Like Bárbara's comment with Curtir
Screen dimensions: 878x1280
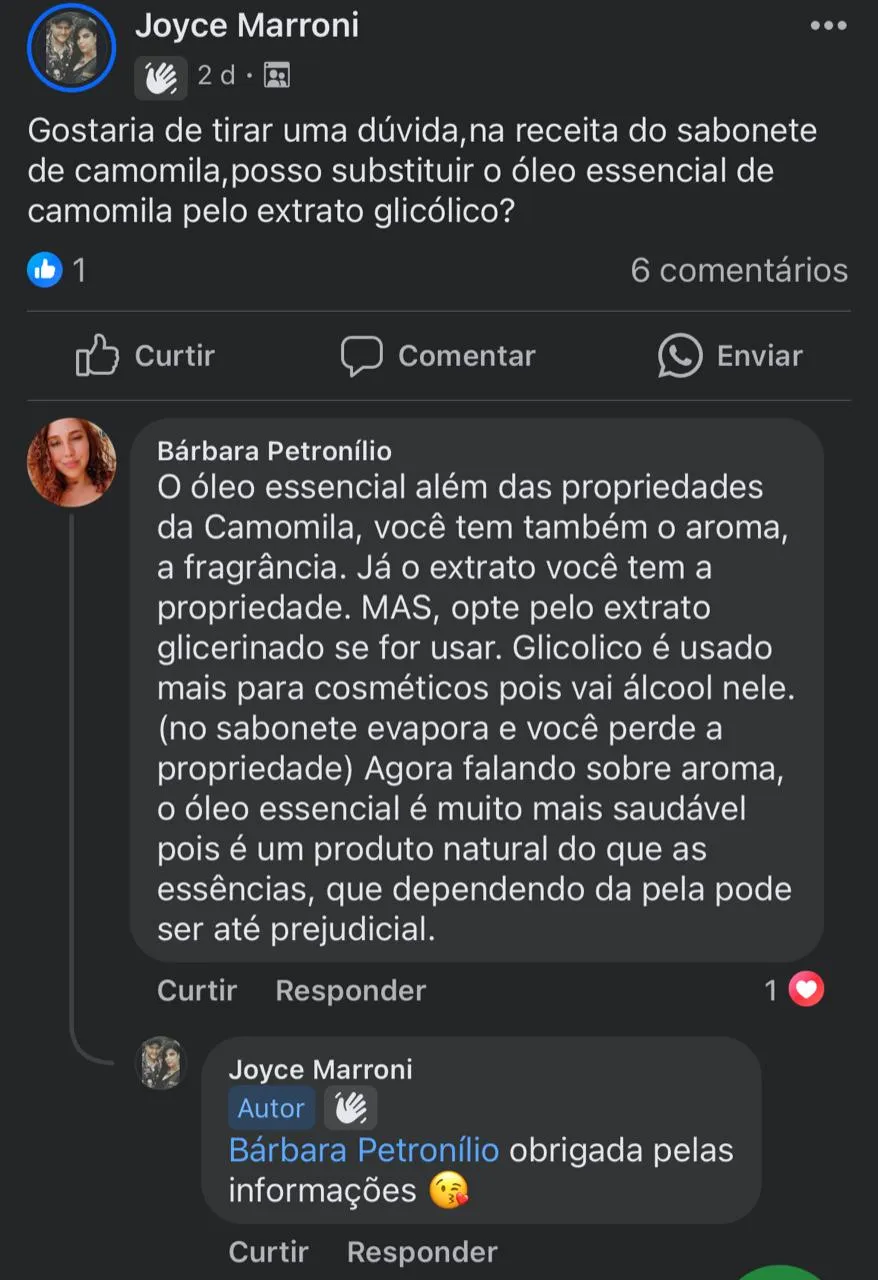tap(197, 991)
